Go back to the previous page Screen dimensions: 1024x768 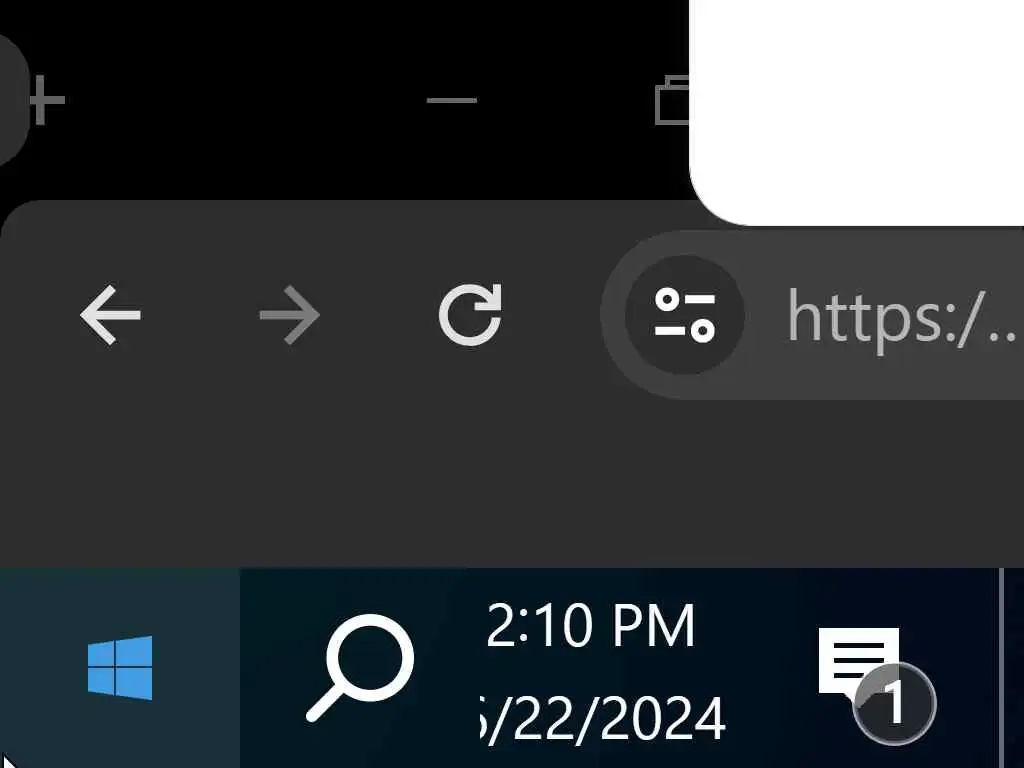110,315
